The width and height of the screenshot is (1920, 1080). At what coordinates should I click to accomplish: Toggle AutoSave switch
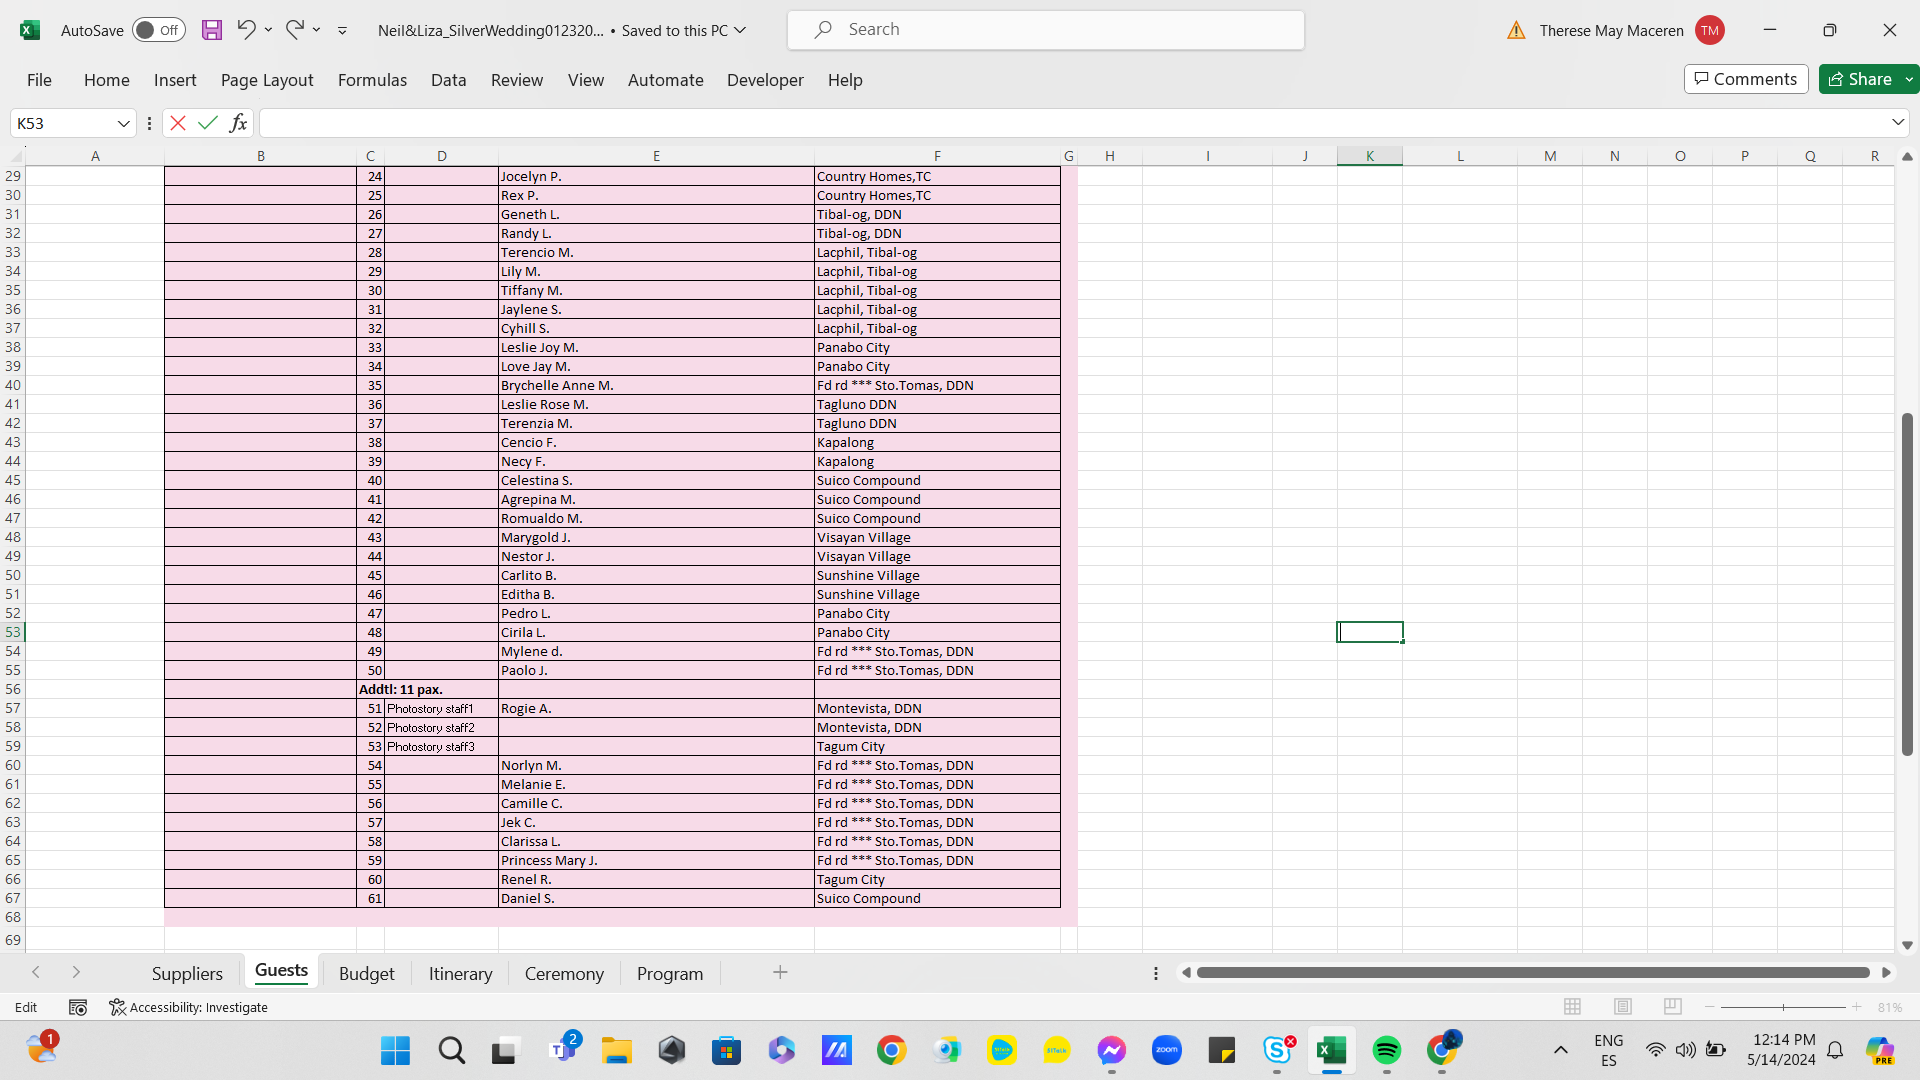[158, 30]
